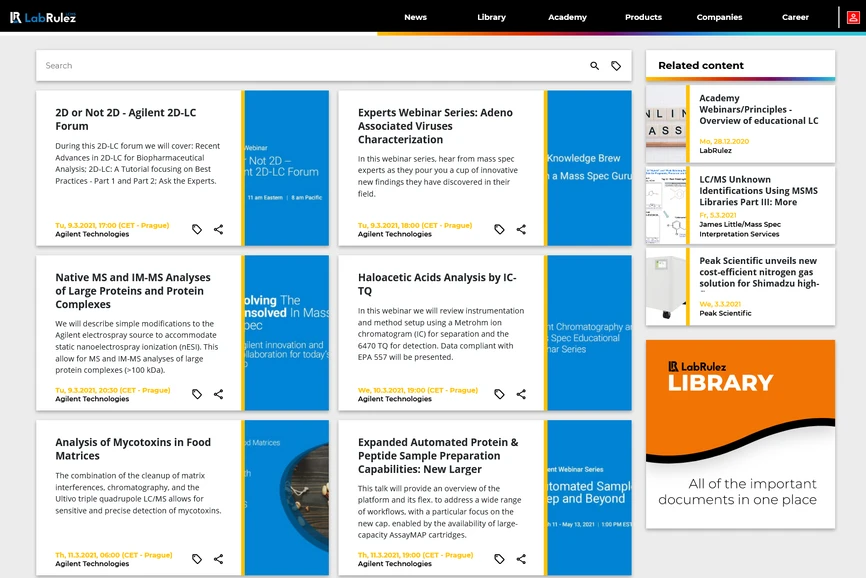This screenshot has width=866, height=578.
Task: Open tag icon on Adeno Associated Viruses card
Action: coord(499,229)
